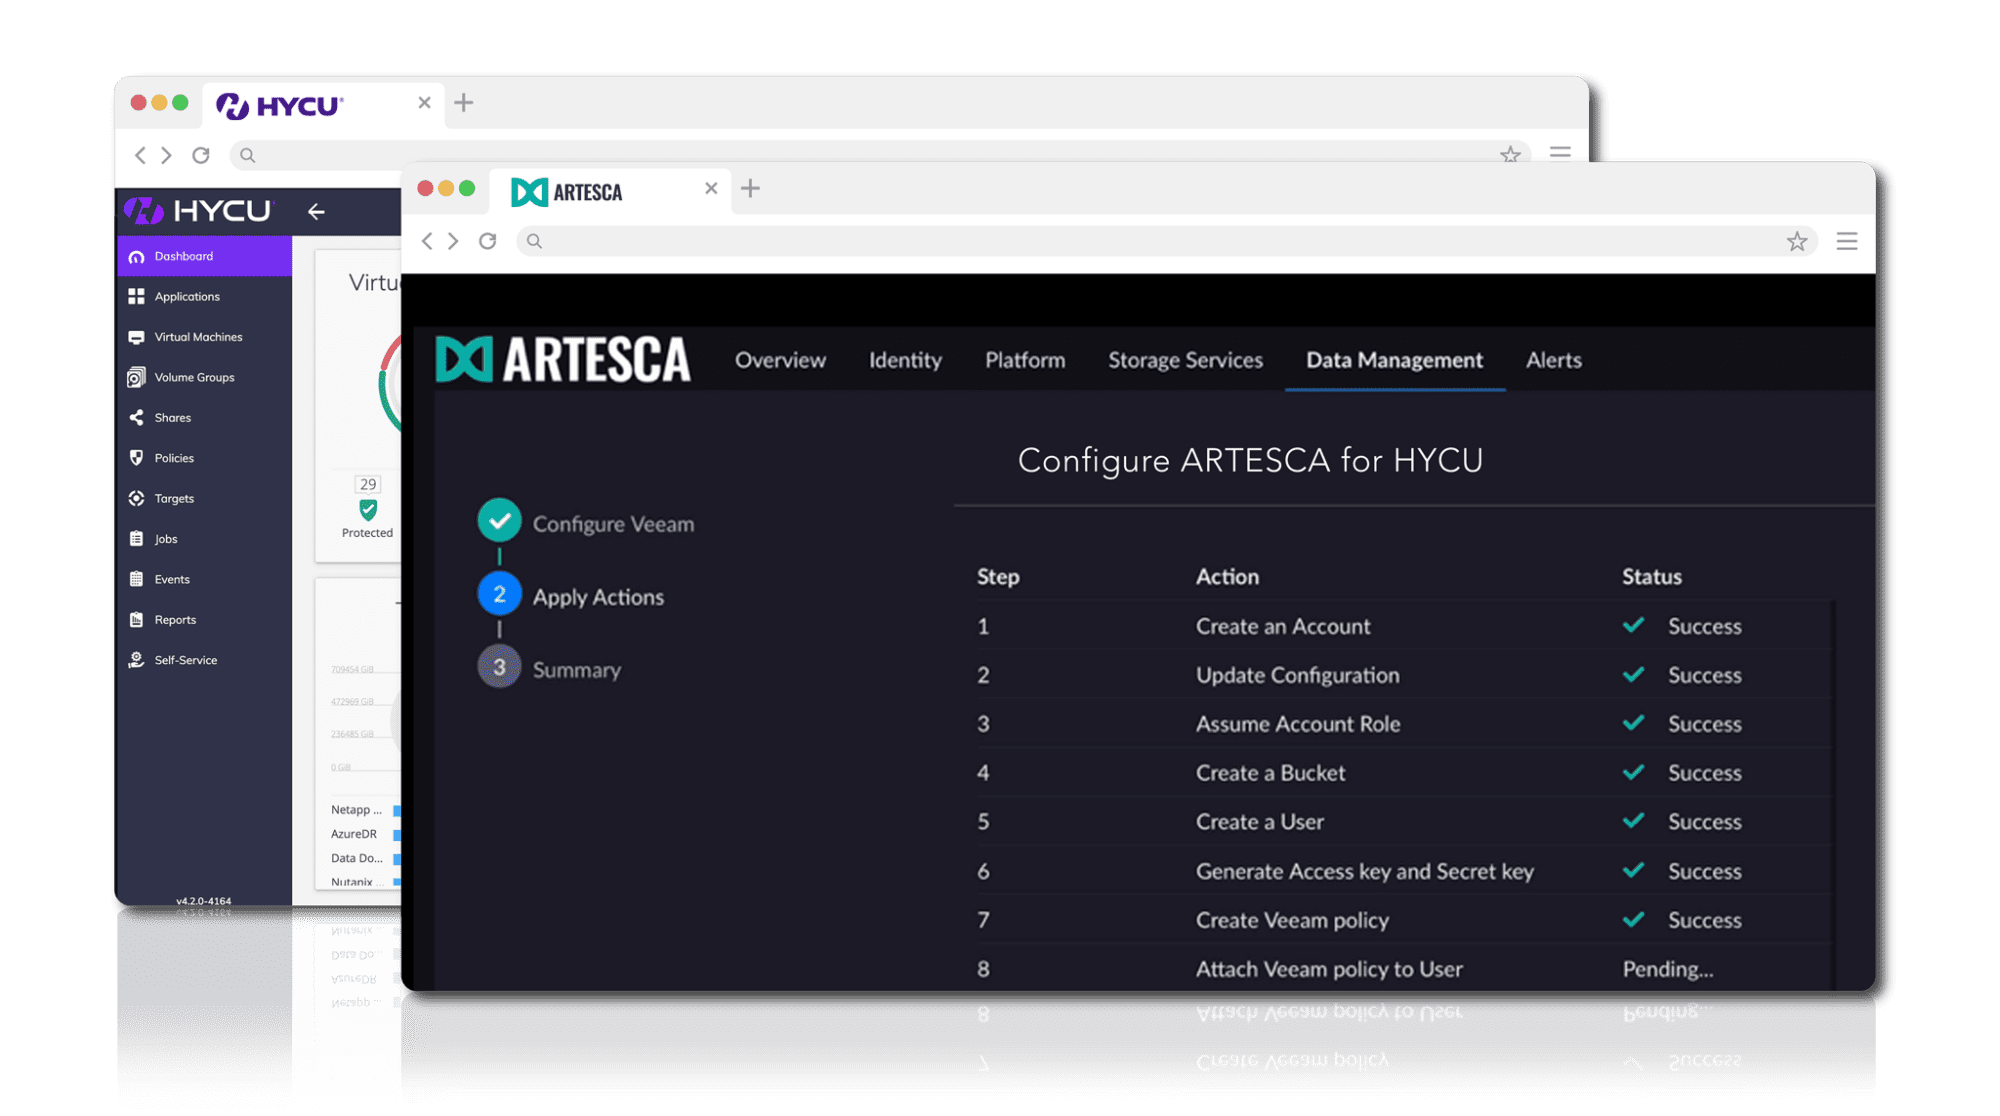
Task: Click the Reports icon in HYCU sidebar
Action: pyautogui.click(x=137, y=619)
